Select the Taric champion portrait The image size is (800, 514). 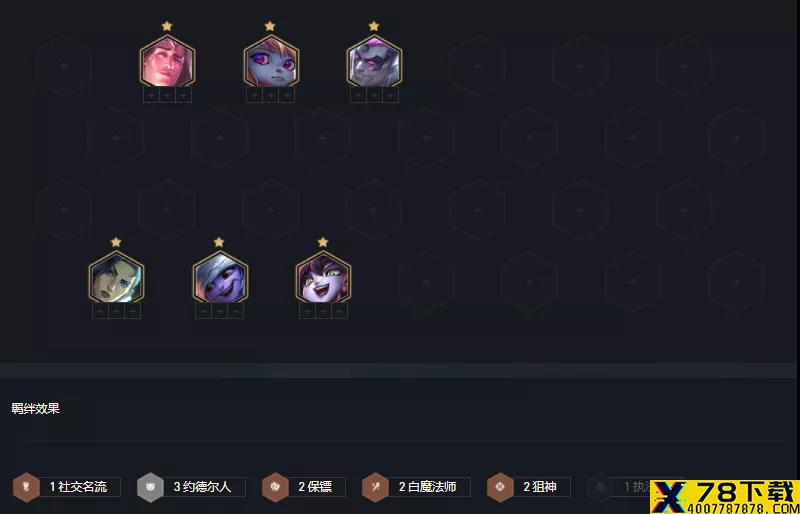click(x=167, y=61)
